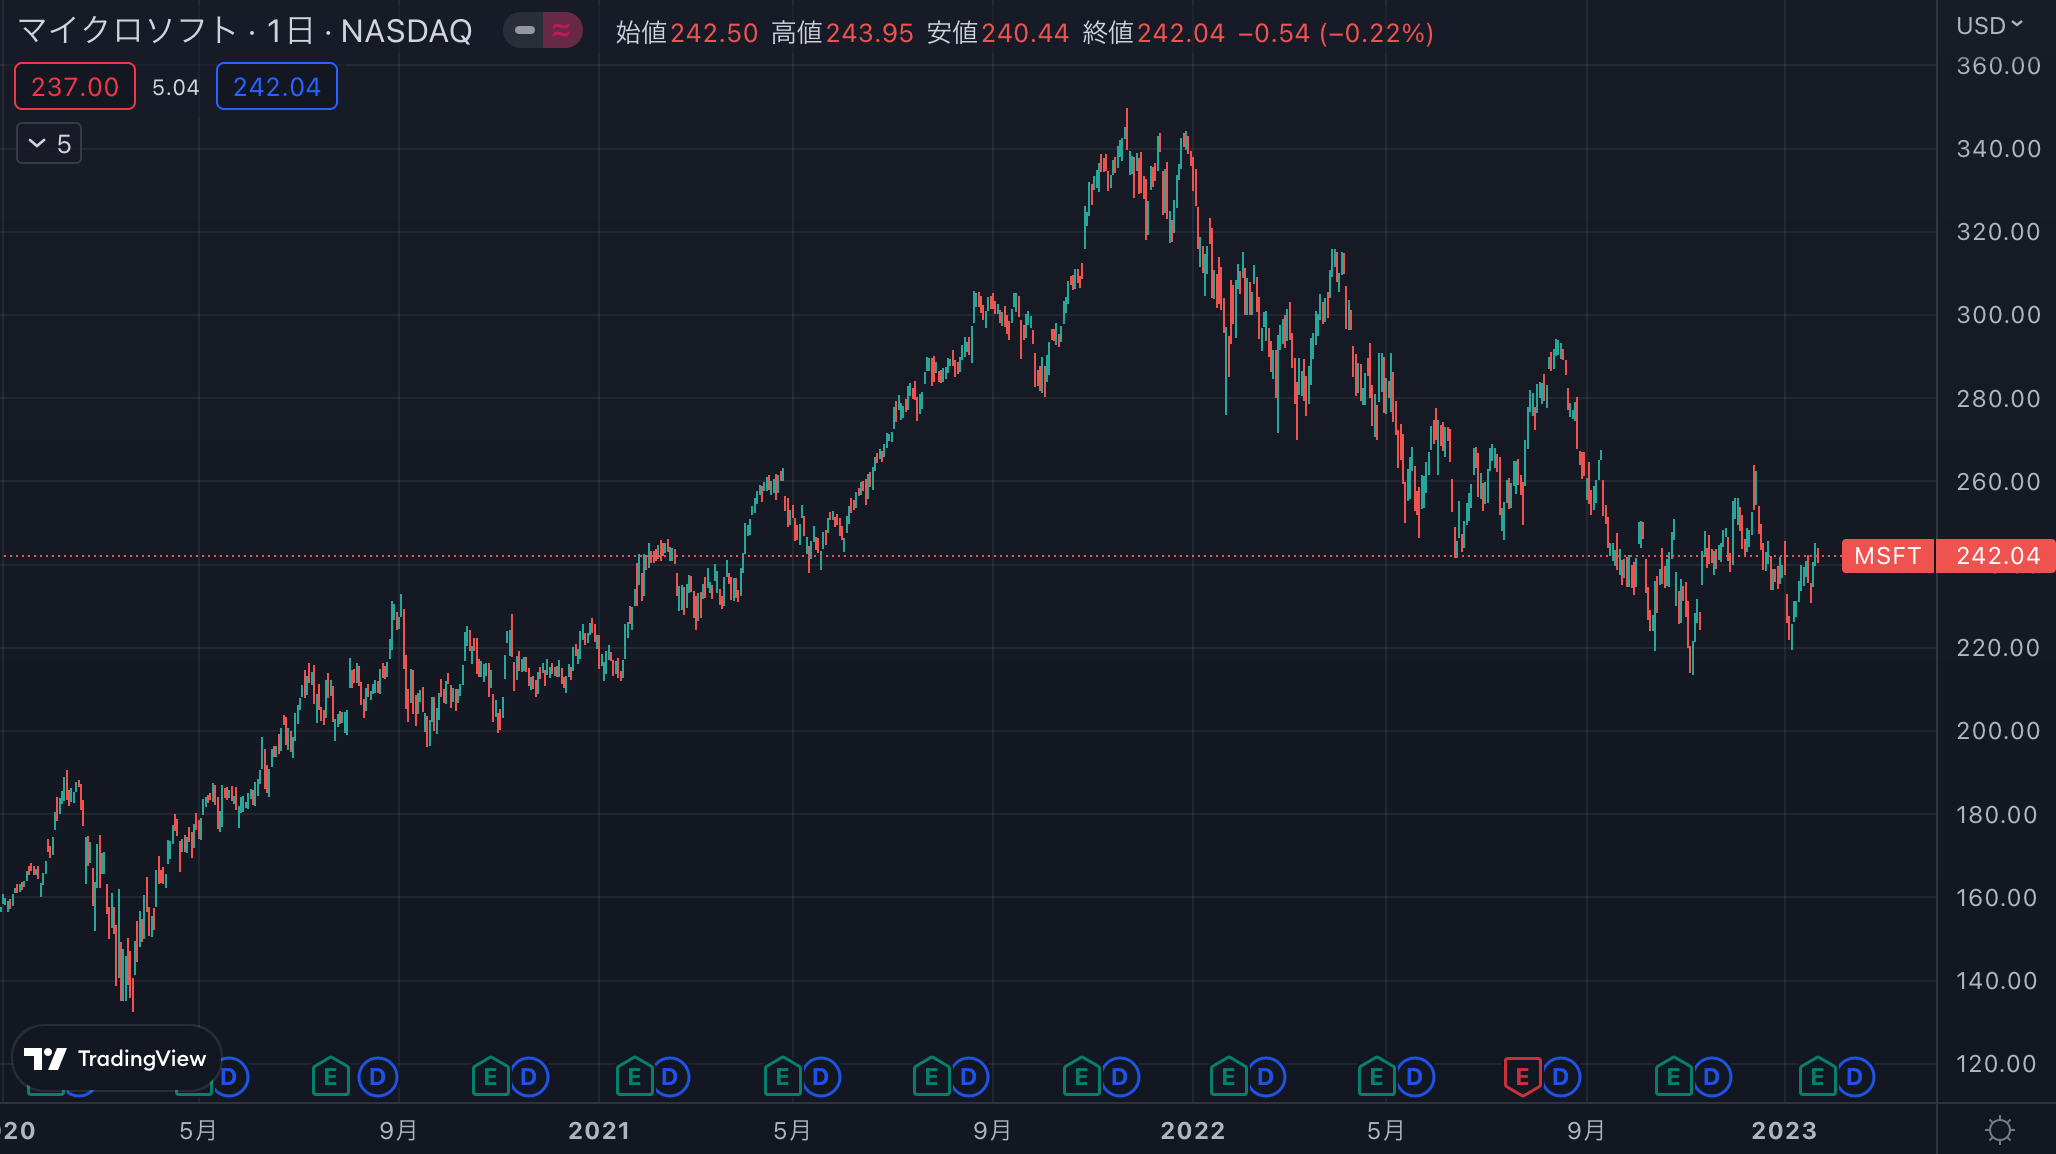Click the MSFT price label on the axis
The height and width of the screenshot is (1154, 2056).
(1888, 556)
